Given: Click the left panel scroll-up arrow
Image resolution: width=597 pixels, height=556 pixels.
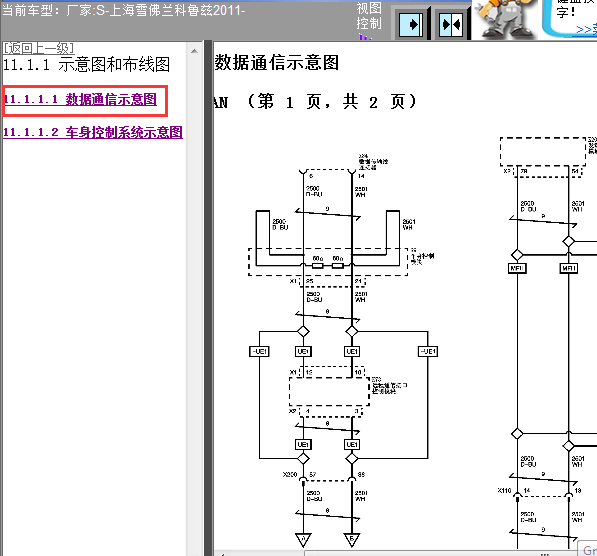Looking at the screenshot, I should pyautogui.click(x=194, y=51).
